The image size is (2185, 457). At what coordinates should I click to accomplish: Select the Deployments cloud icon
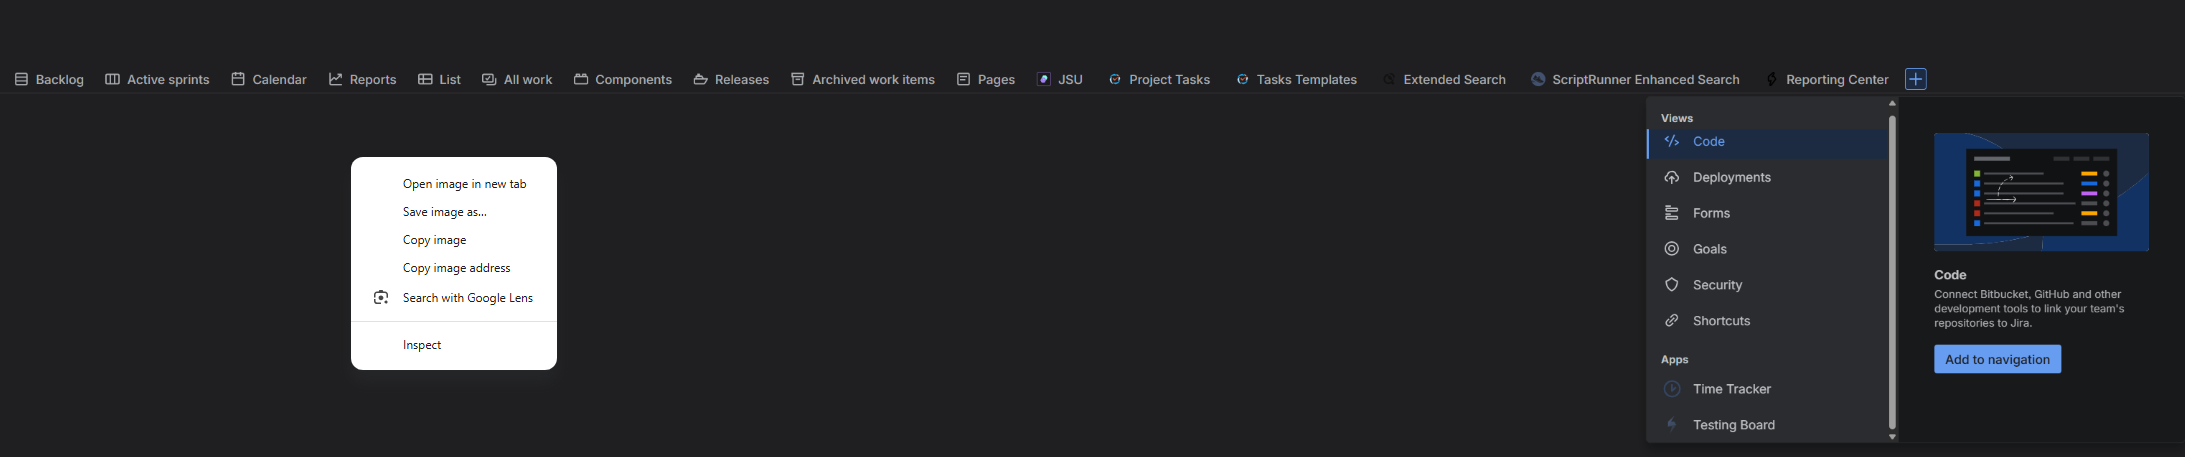(x=1671, y=177)
